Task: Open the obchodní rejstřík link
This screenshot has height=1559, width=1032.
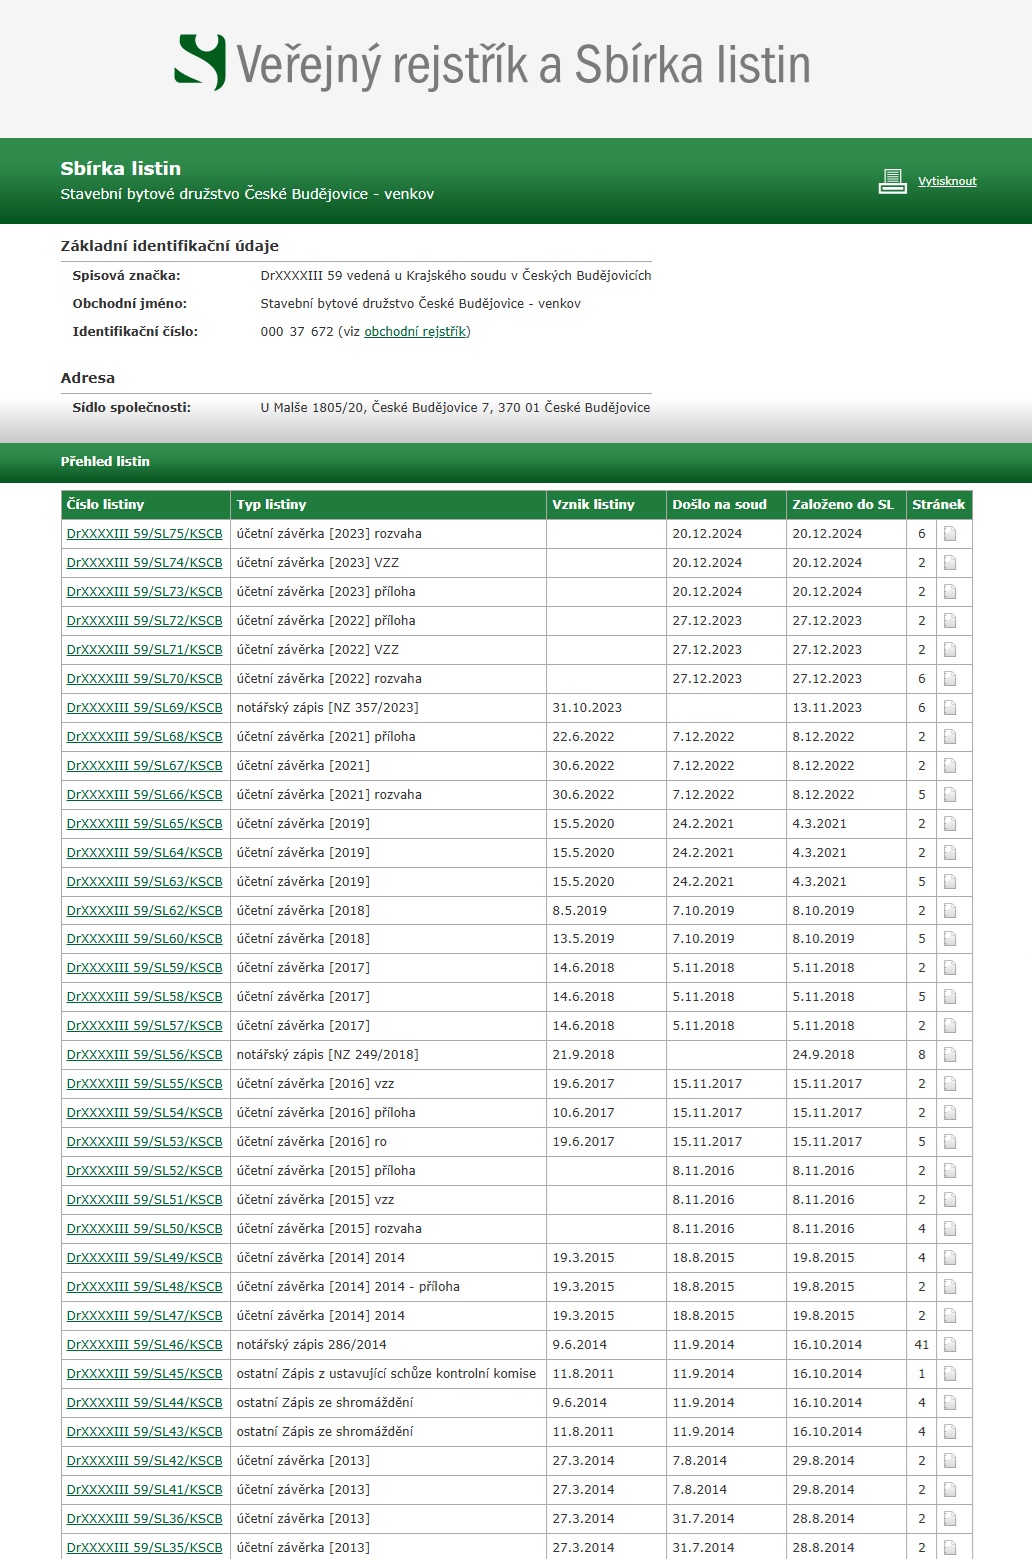Action: 415,332
